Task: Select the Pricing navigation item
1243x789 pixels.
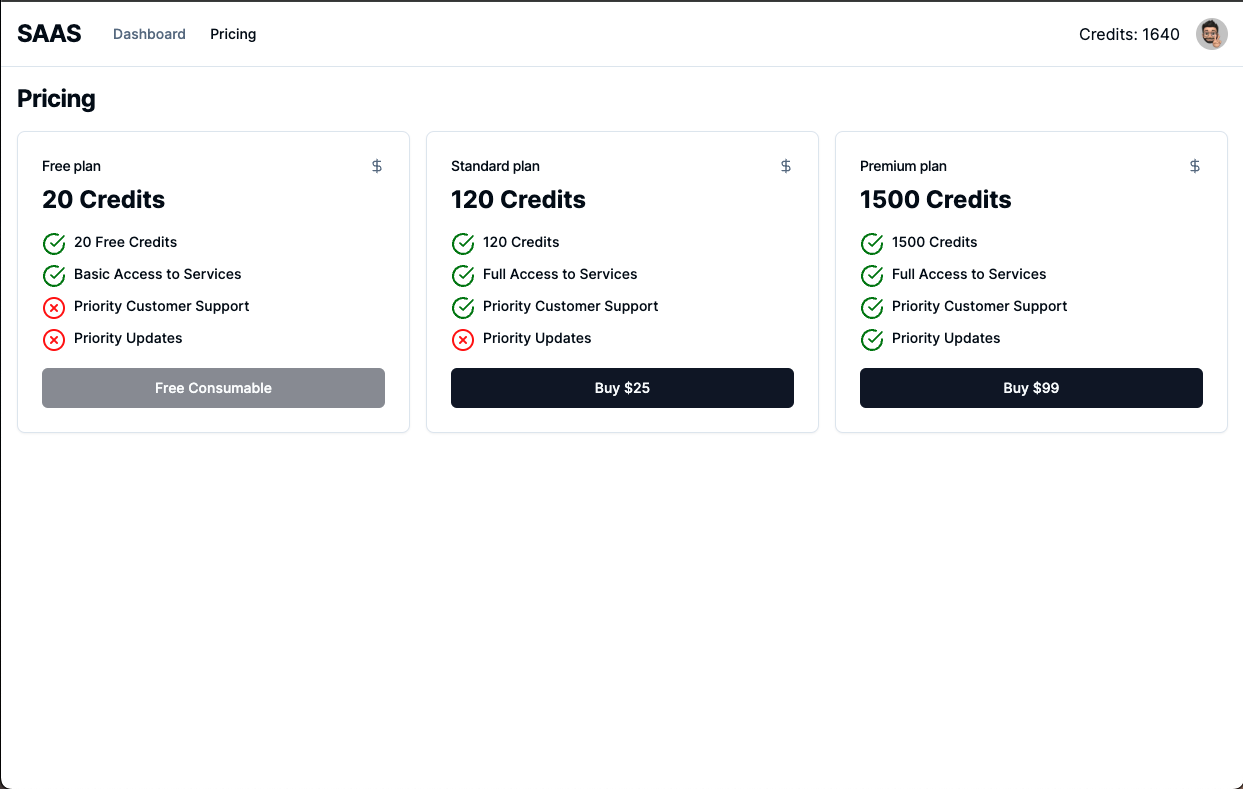Action: point(233,33)
